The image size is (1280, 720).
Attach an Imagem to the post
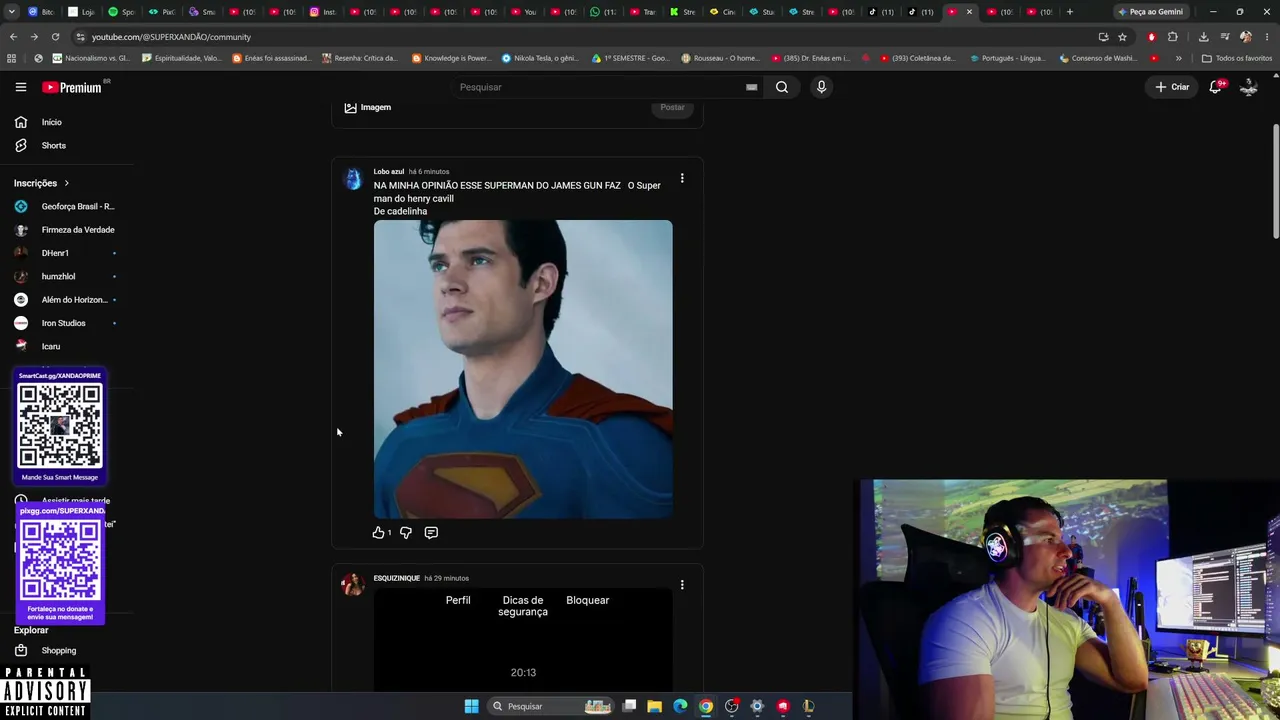click(x=368, y=107)
